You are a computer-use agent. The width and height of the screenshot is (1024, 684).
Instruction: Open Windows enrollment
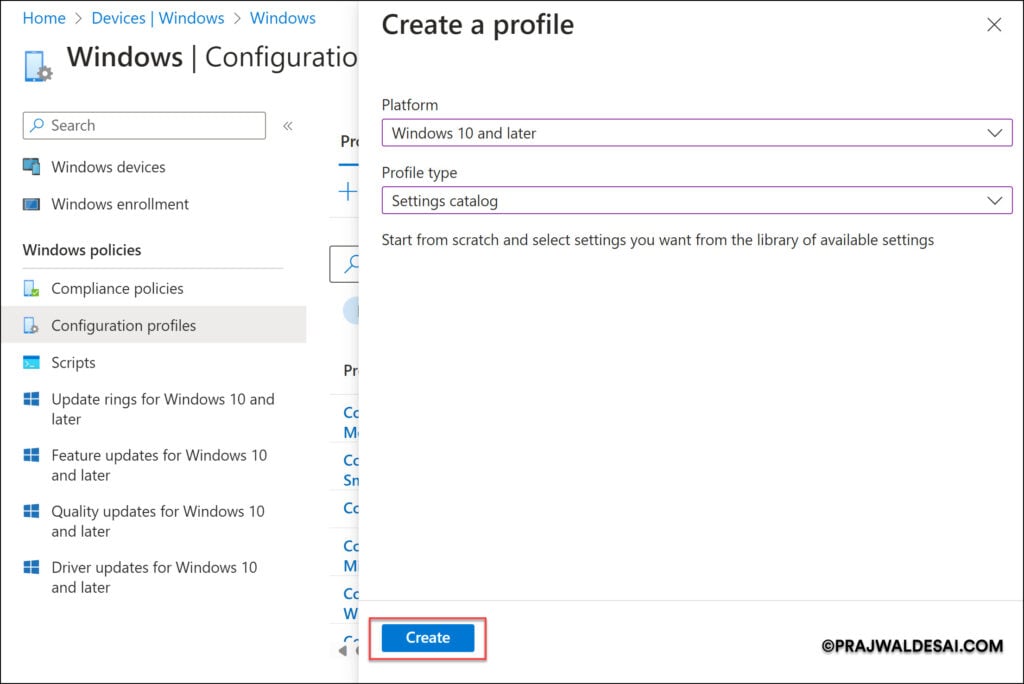120,204
